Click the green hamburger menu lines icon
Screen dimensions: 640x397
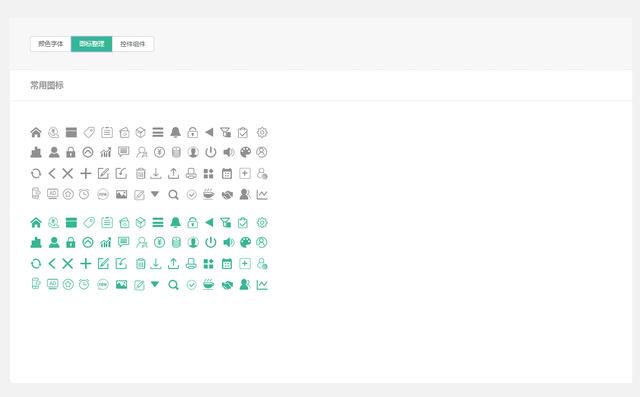[x=158, y=222]
